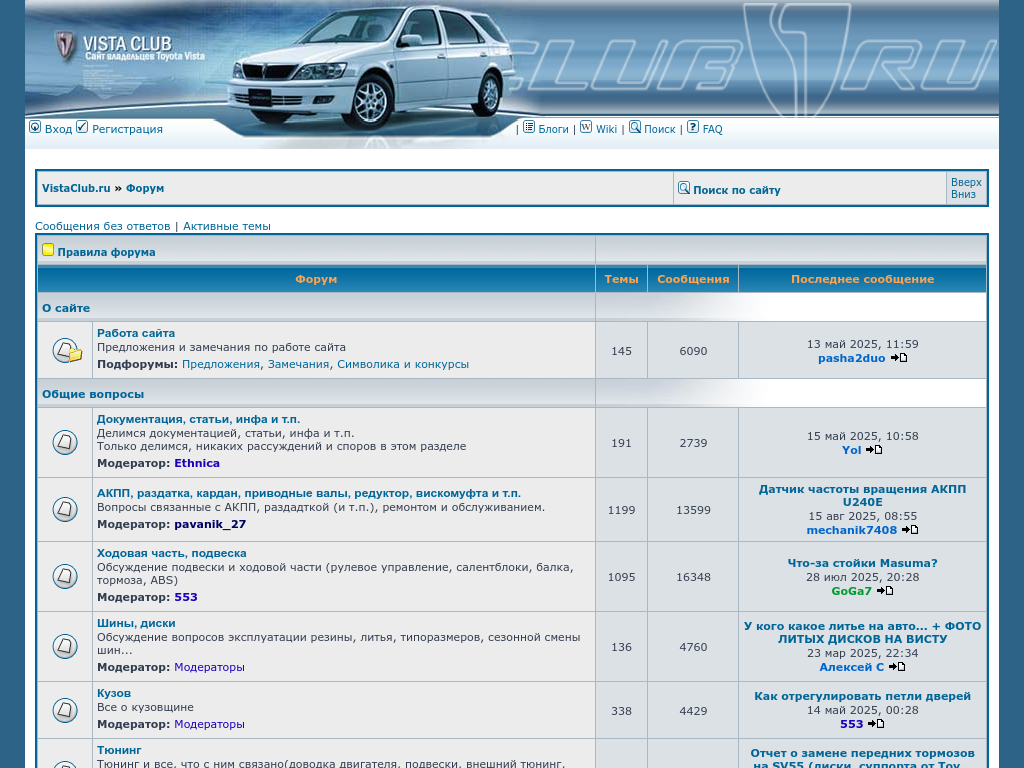1024x768 pixels.
Task: Open Блоги in the top navigation
Action: (x=553, y=129)
